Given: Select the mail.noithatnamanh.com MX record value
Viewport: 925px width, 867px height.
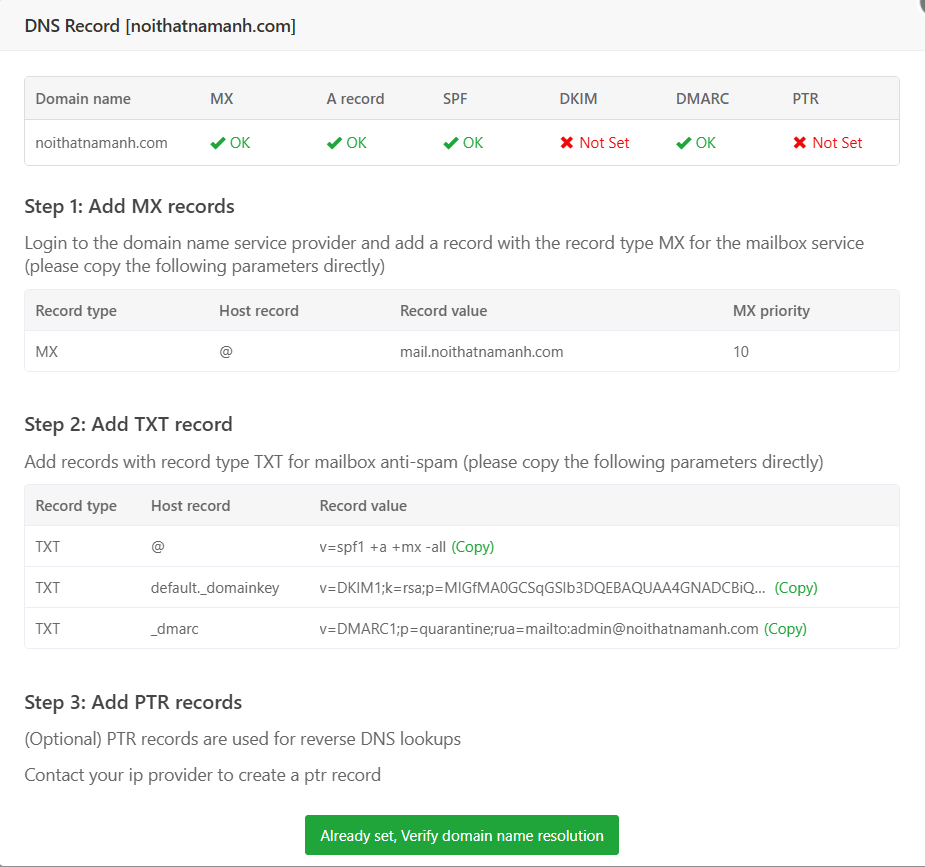Looking at the screenshot, I should (x=482, y=352).
